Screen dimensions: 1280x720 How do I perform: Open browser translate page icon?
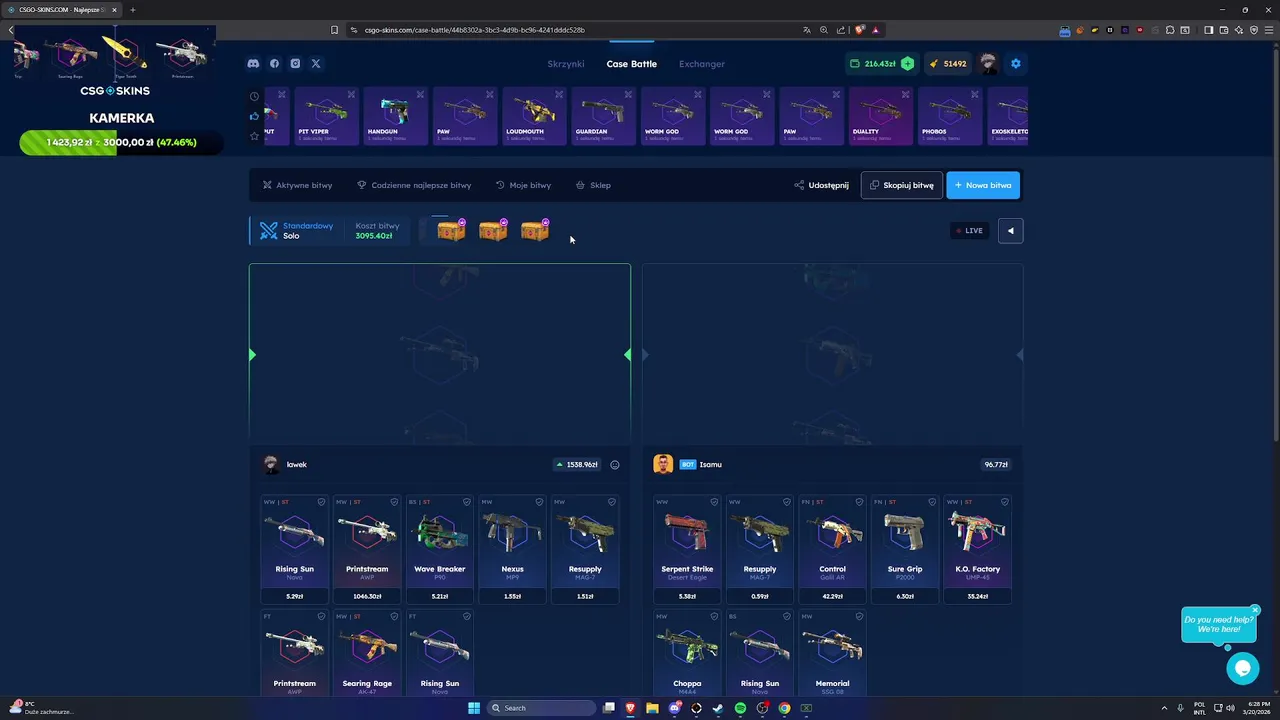point(807,30)
